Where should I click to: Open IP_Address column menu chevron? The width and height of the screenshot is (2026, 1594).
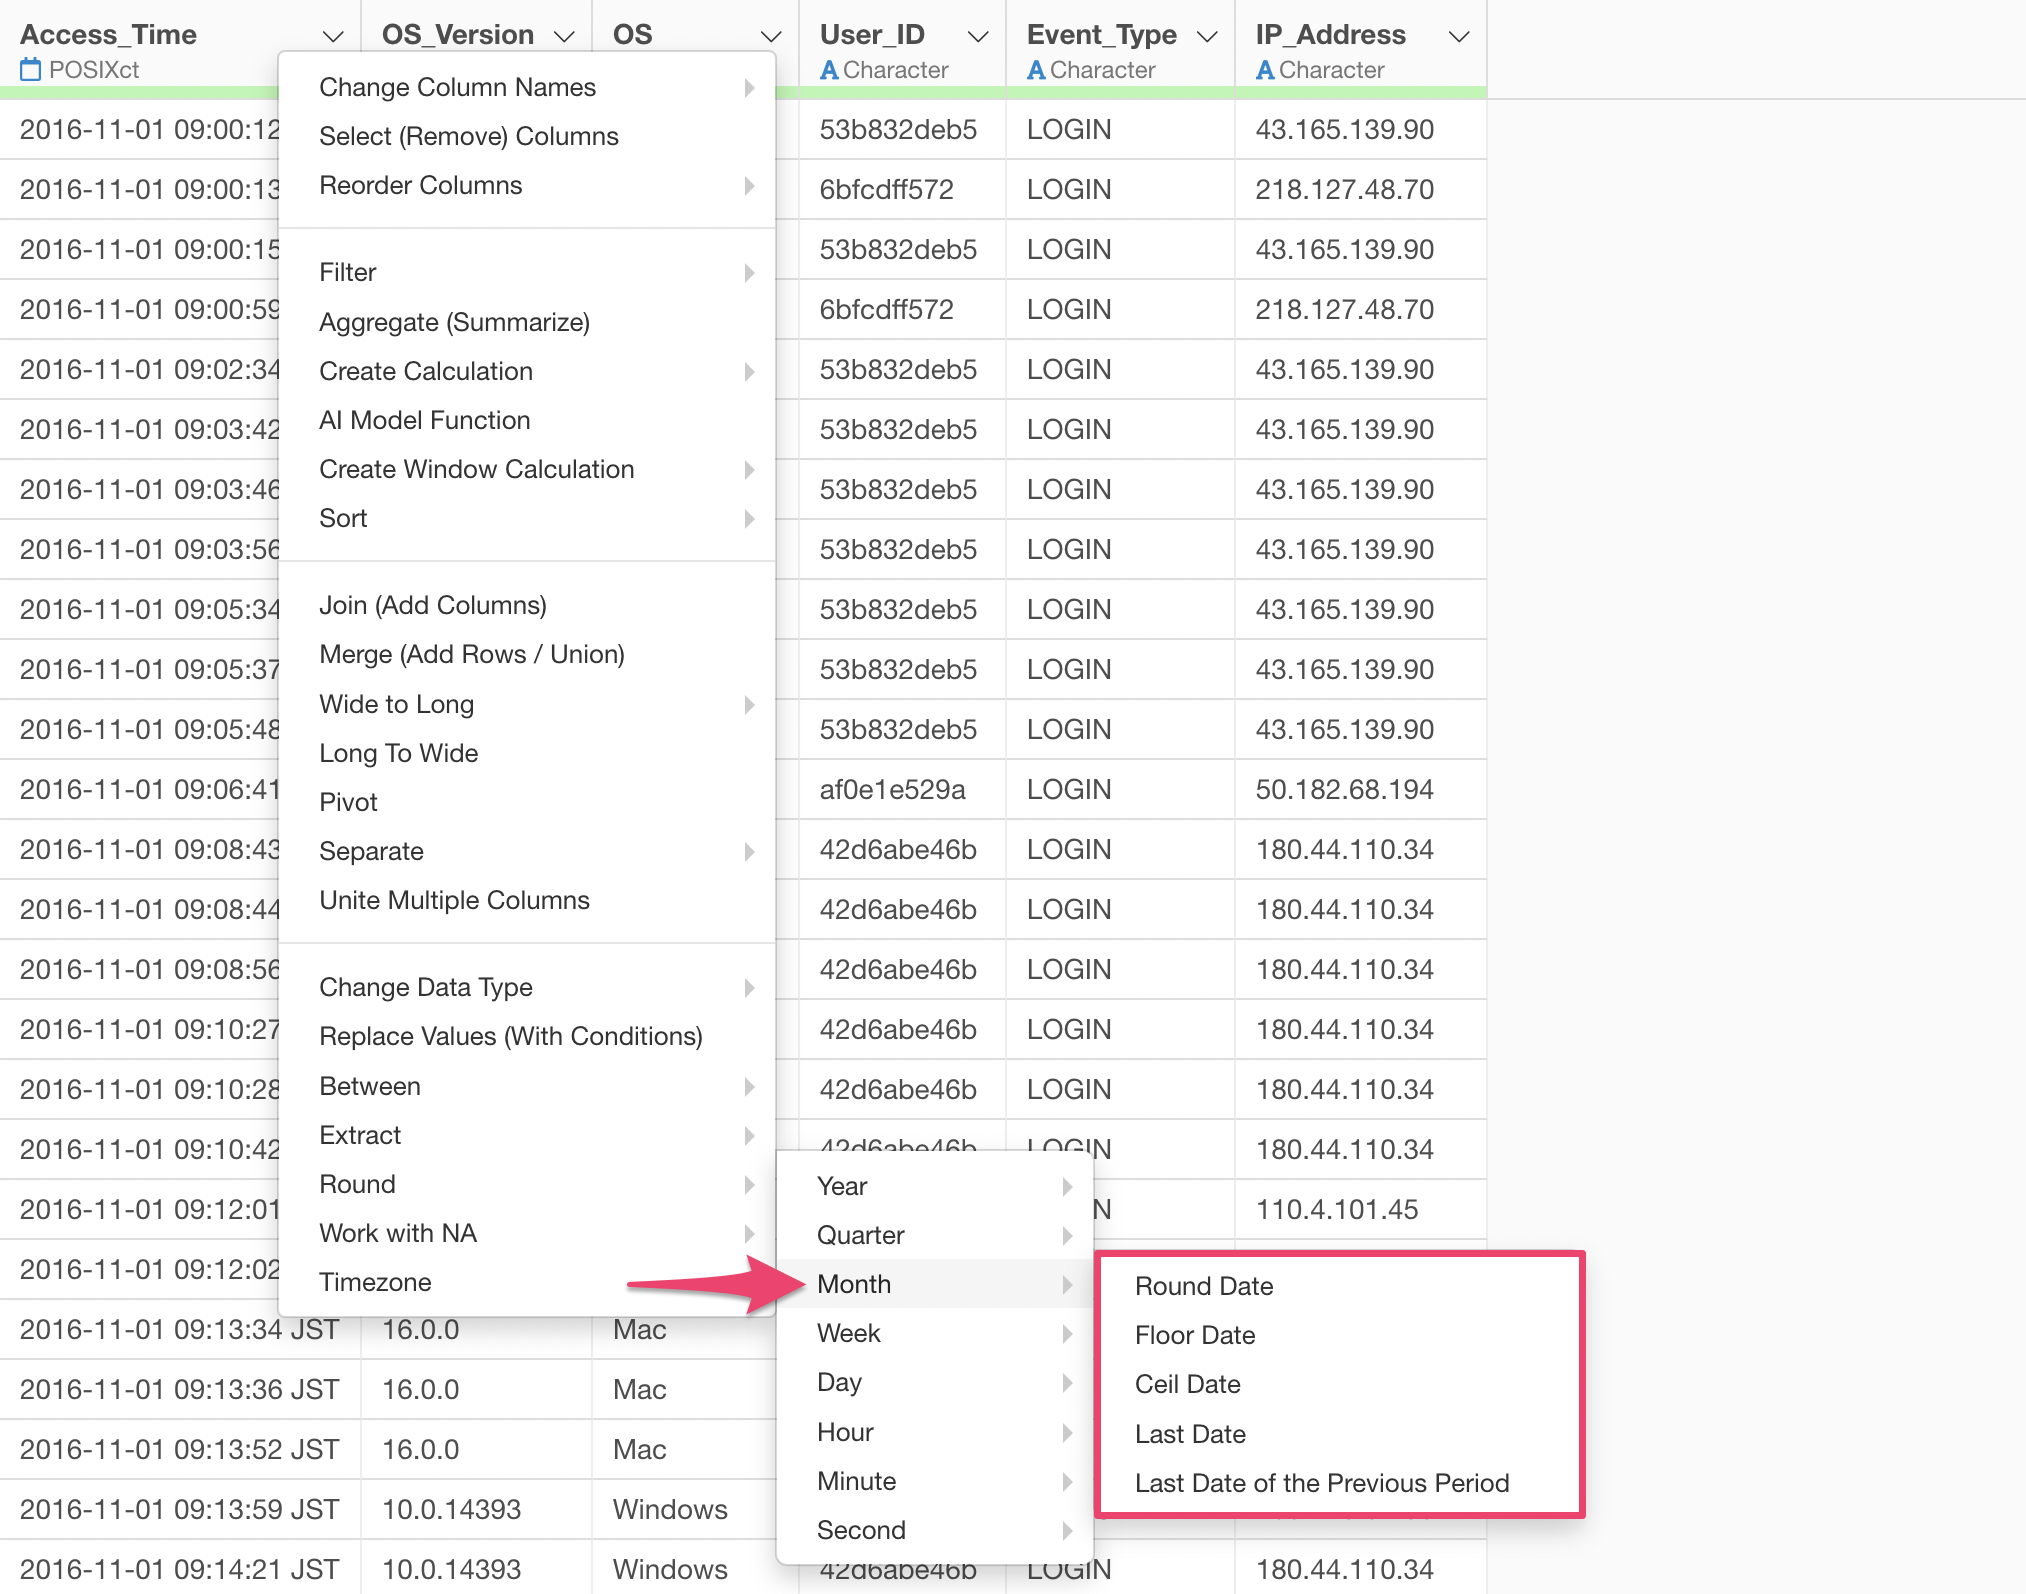coord(1459,37)
